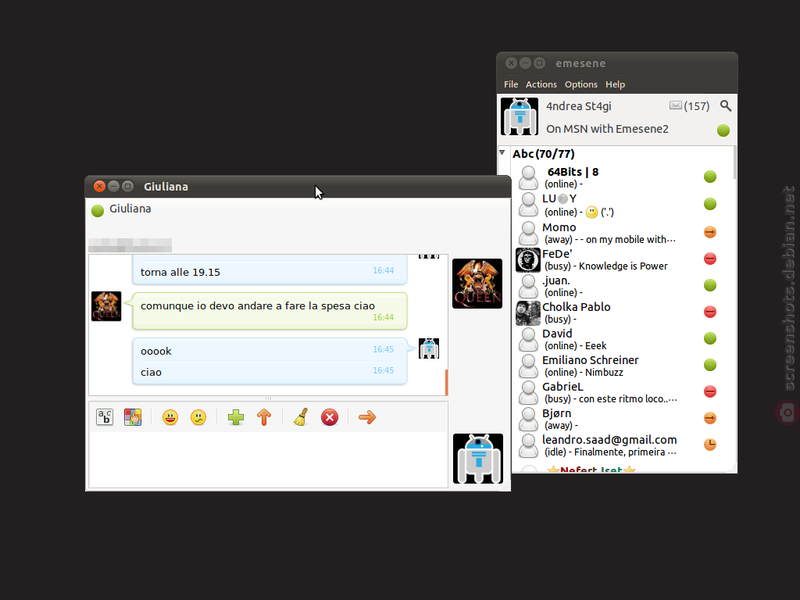Clear the conversation with the broom icon
The width and height of the screenshot is (800, 600).
pyautogui.click(x=301, y=417)
